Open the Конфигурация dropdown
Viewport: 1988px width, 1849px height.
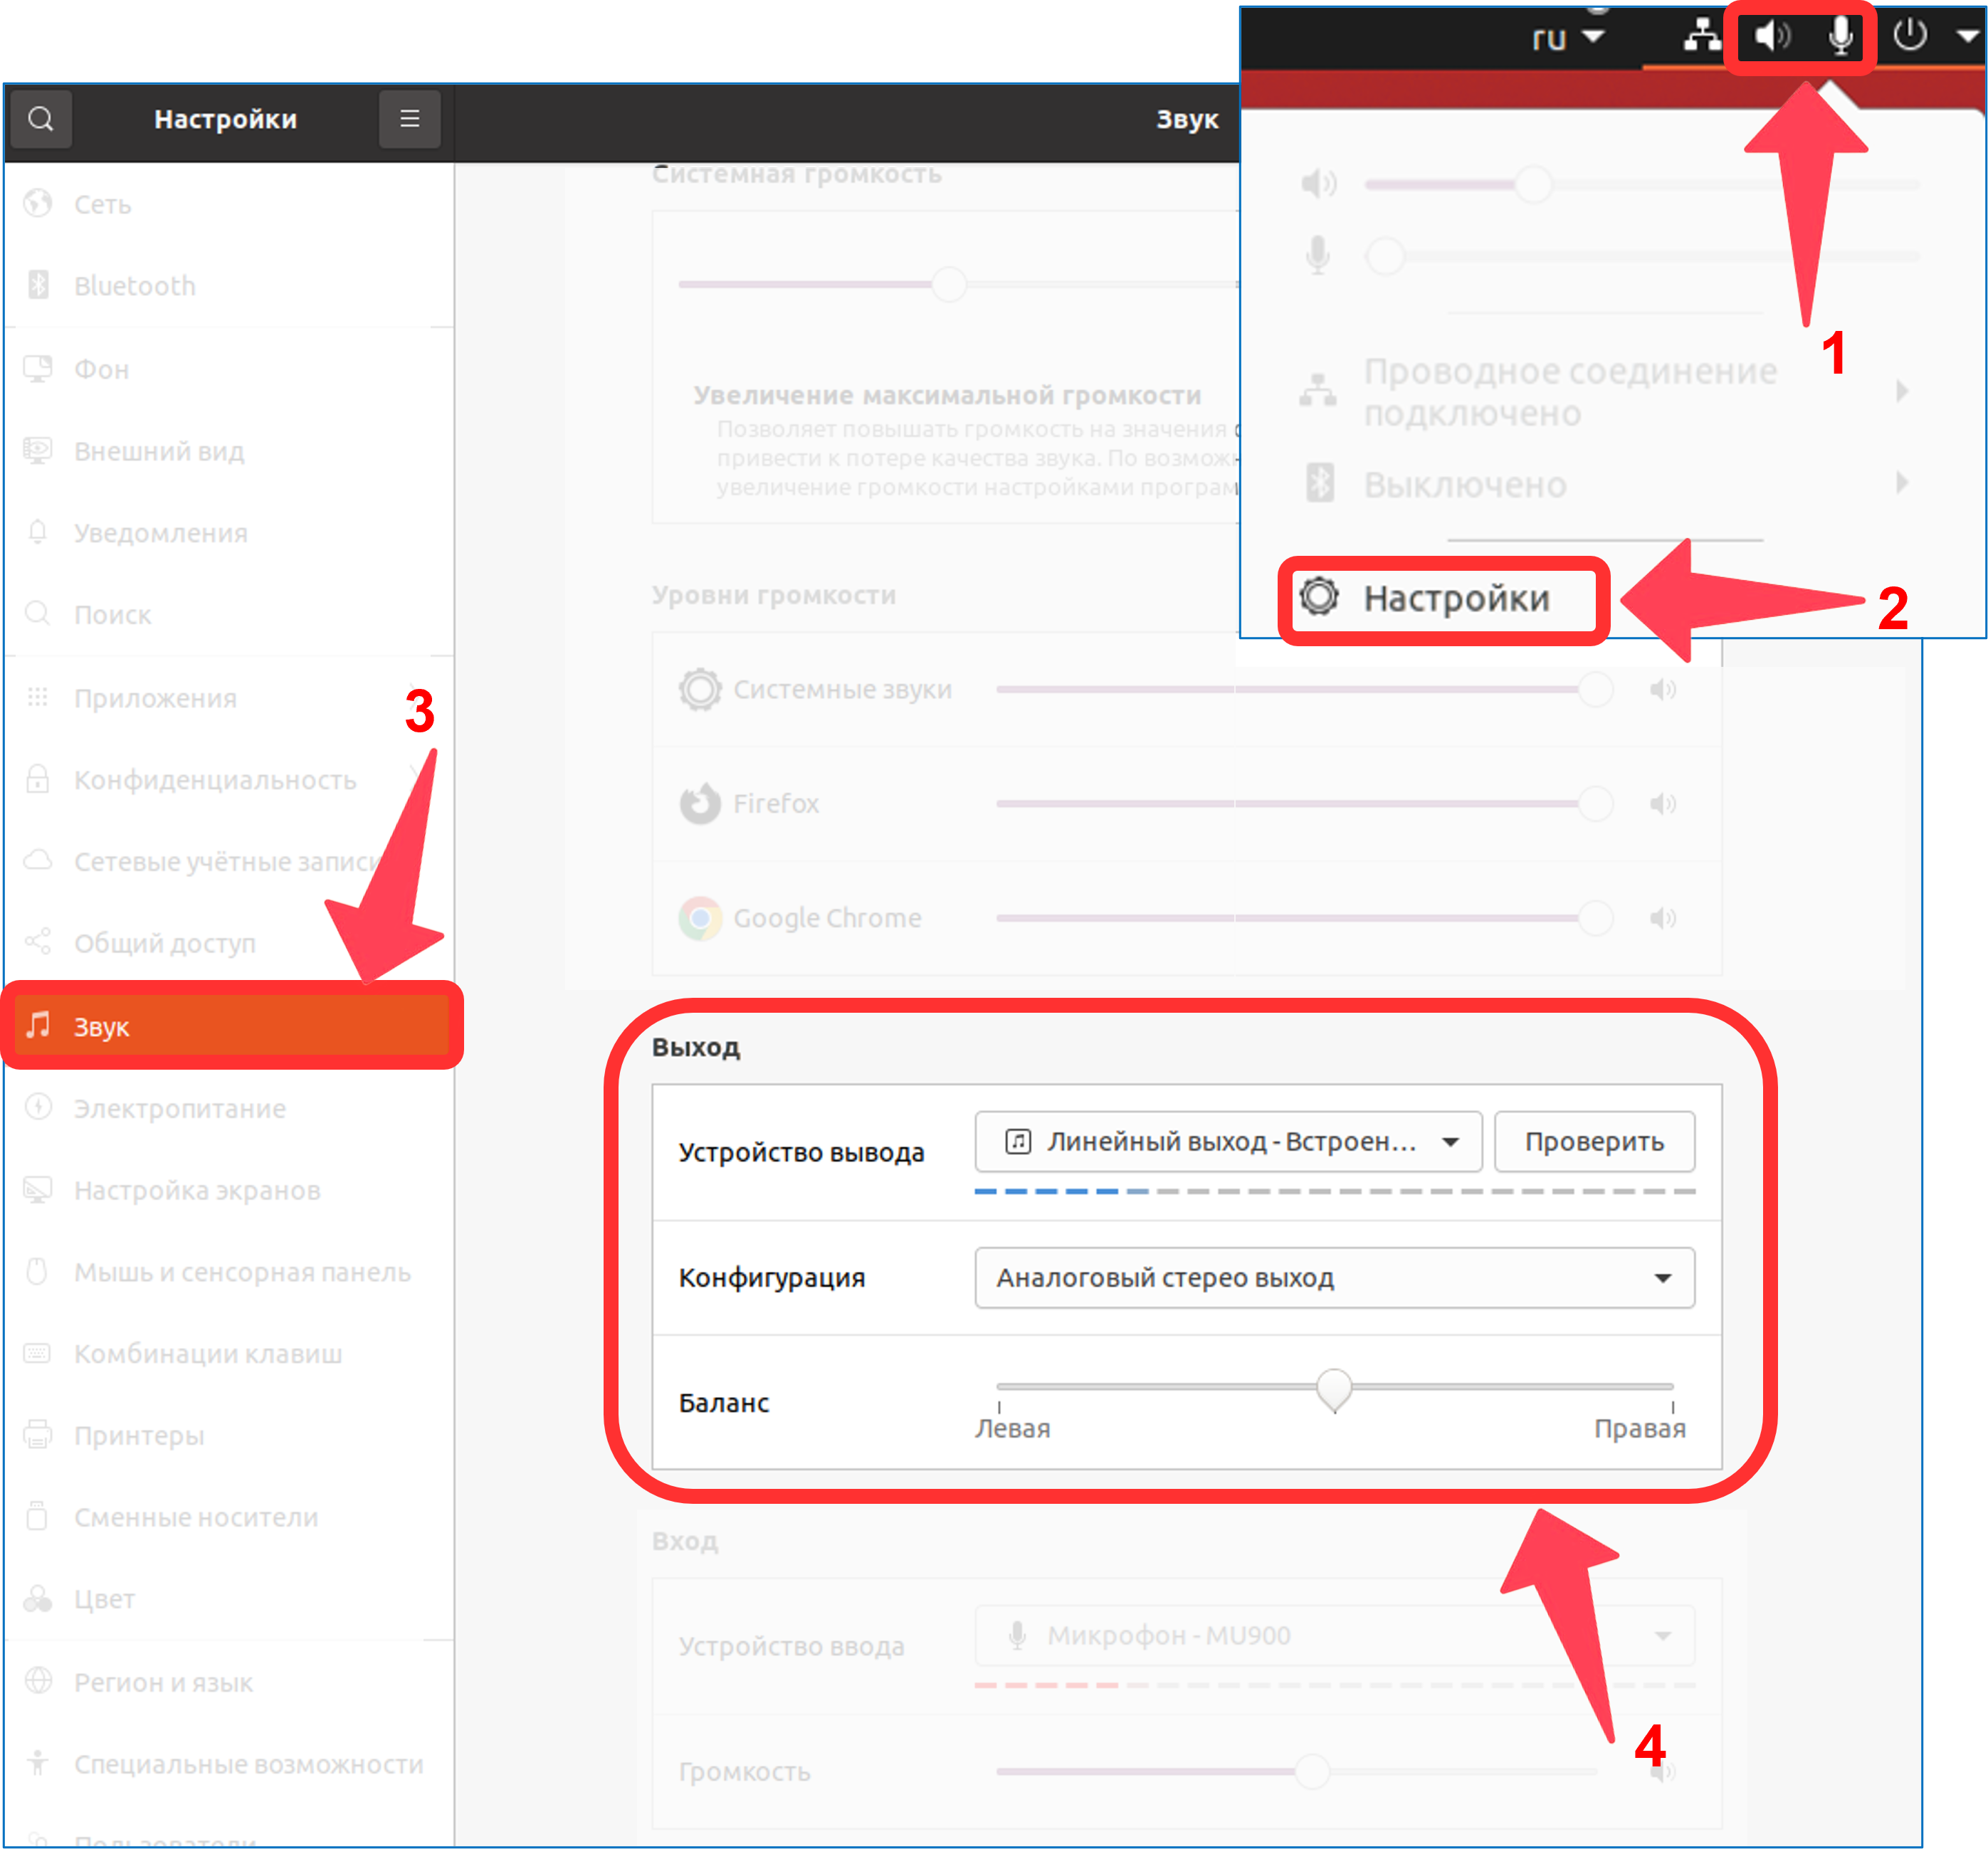[1334, 1278]
